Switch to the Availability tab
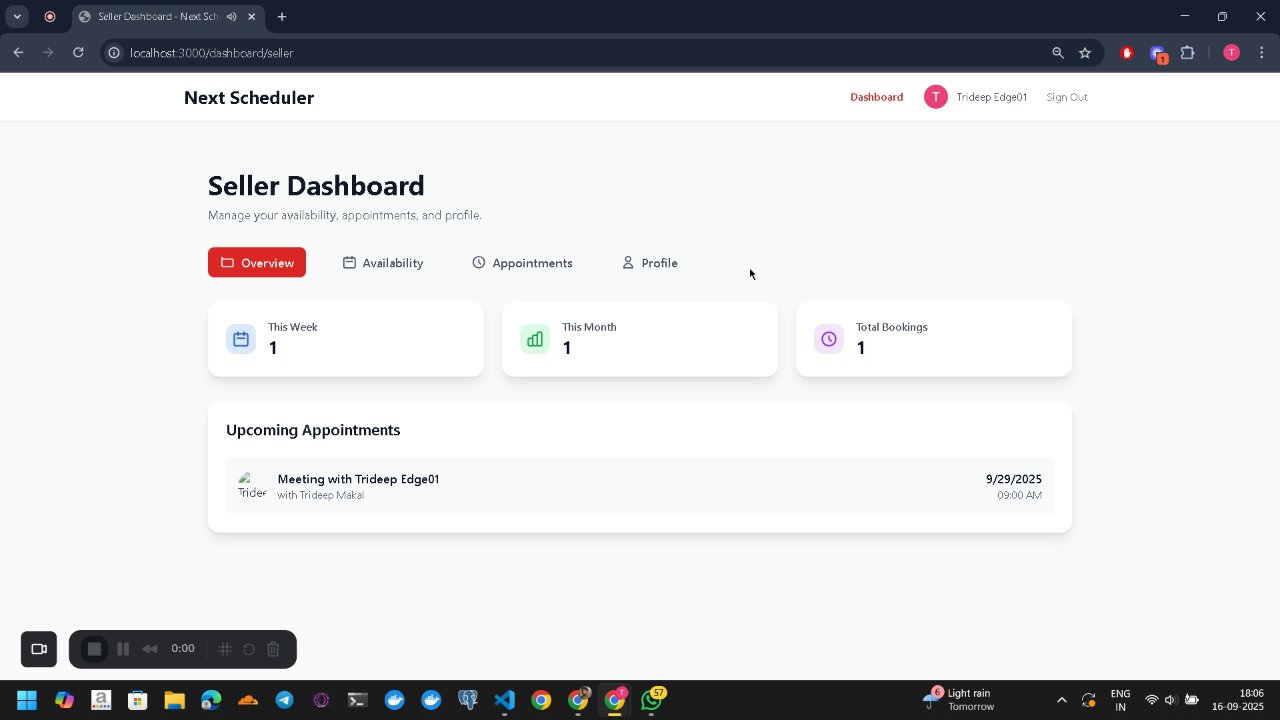This screenshot has height=720, width=1280. point(383,263)
